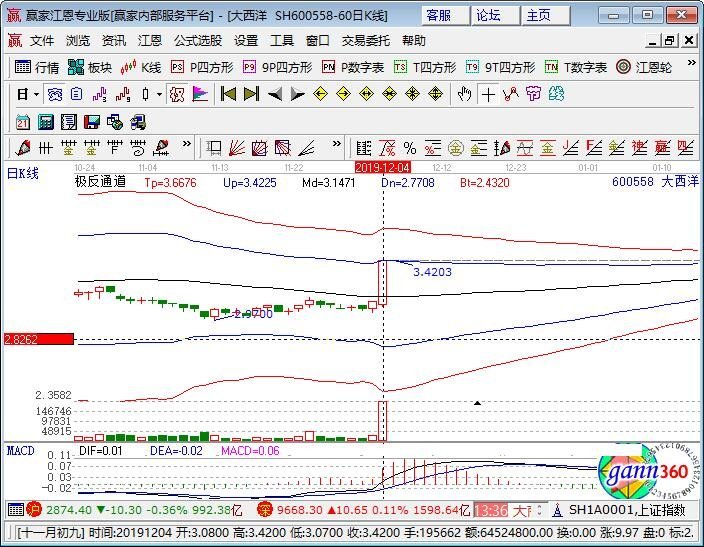Click the 600558 大西洋 stock name

(655, 182)
